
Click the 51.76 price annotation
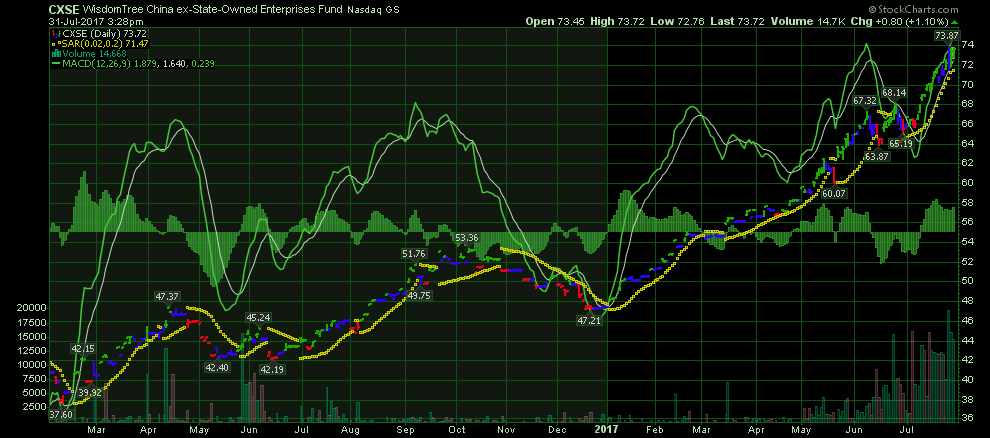point(414,254)
